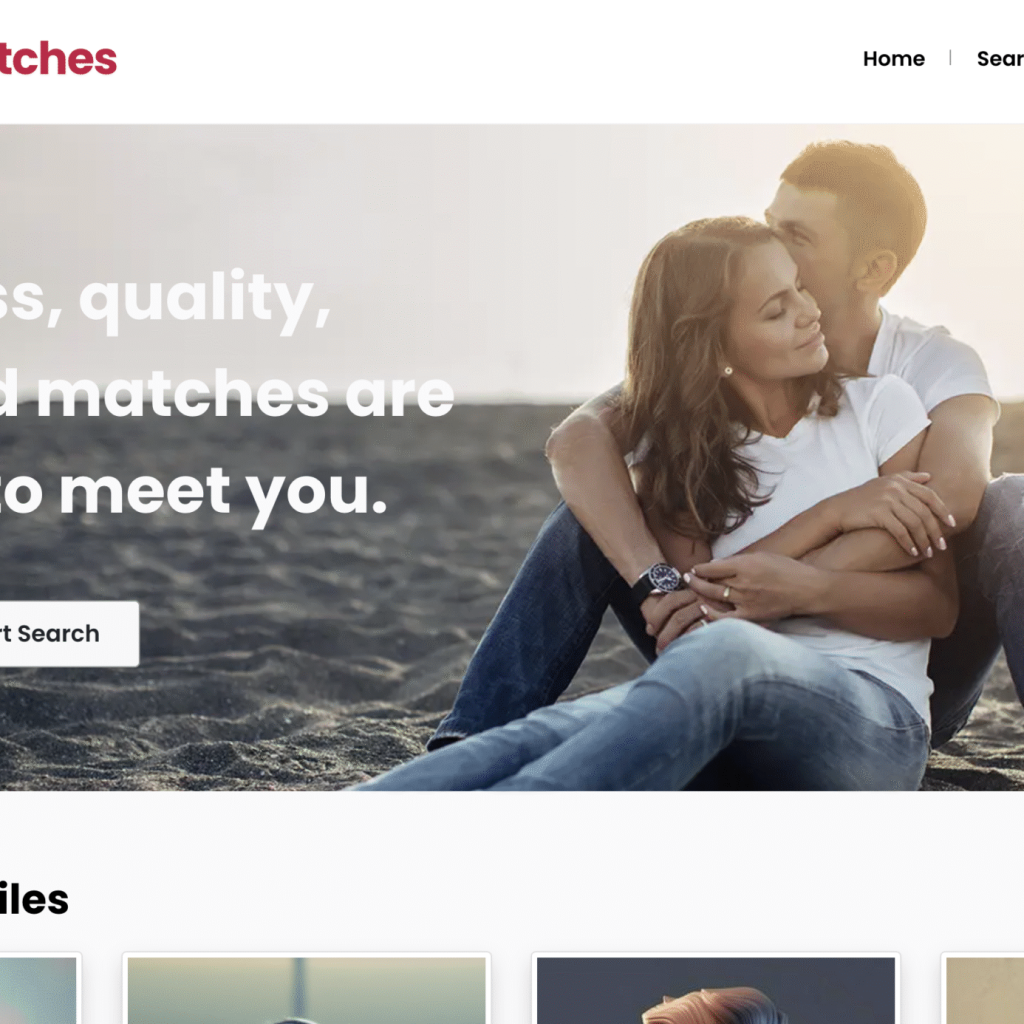Click the hero headline line ending 'quality,'
This screenshot has height=1024, width=1024.
coord(165,300)
